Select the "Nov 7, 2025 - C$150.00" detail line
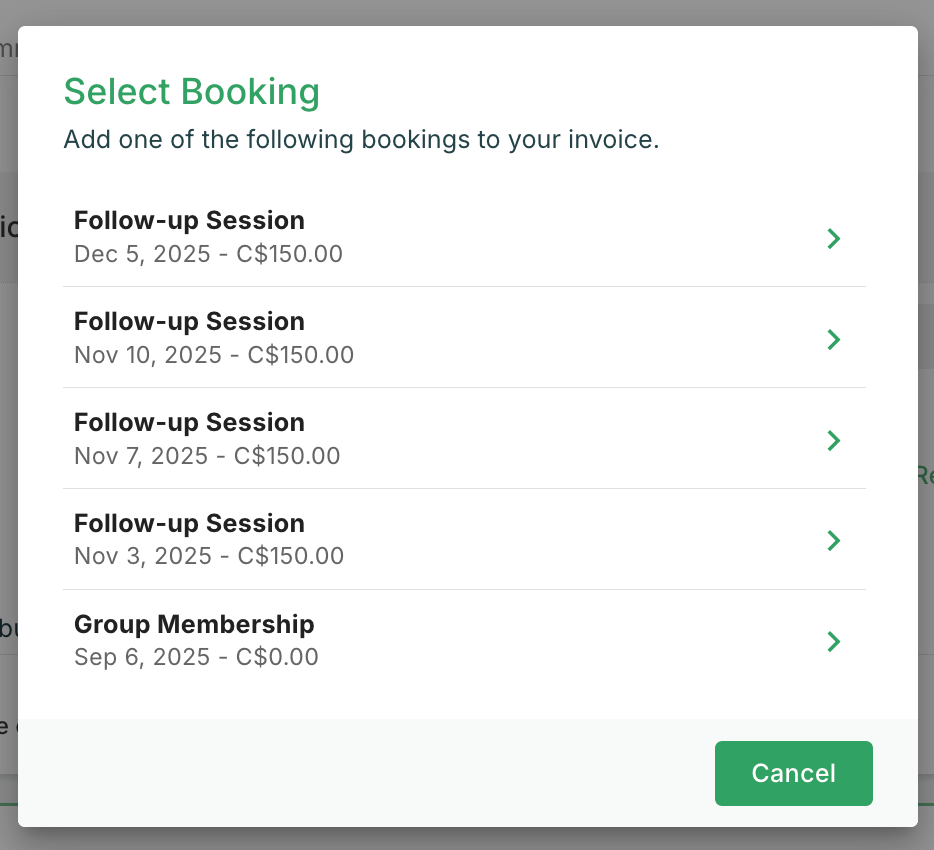934x850 pixels. pos(207,456)
